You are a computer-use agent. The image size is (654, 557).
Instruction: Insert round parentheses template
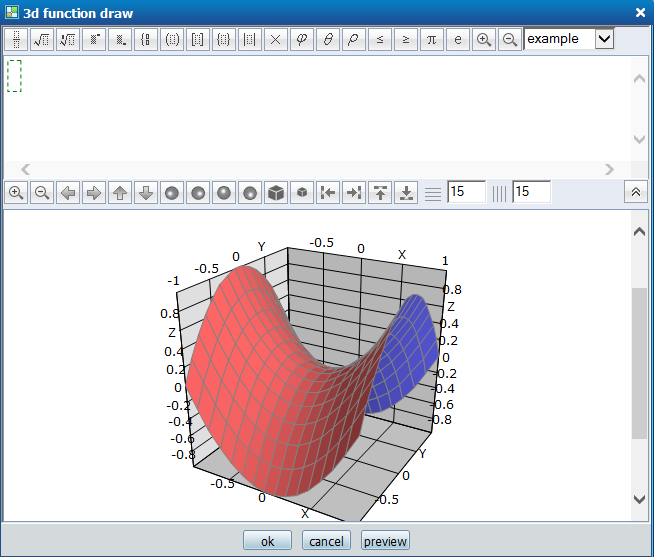[172, 40]
